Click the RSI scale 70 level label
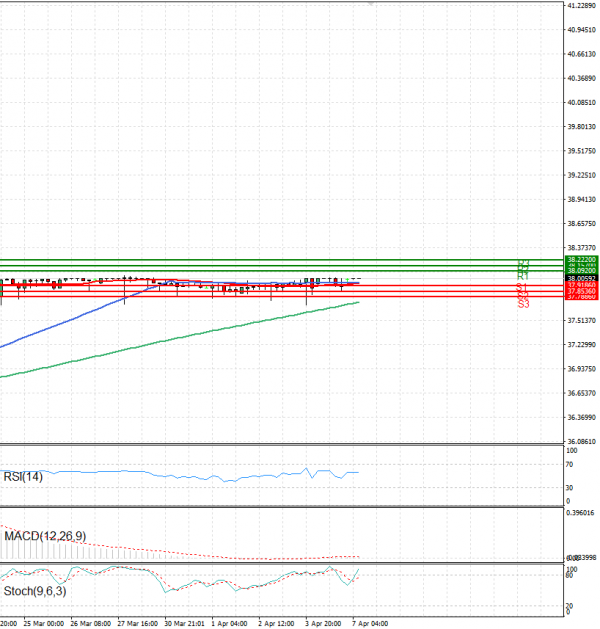600x629 pixels. click(x=569, y=465)
